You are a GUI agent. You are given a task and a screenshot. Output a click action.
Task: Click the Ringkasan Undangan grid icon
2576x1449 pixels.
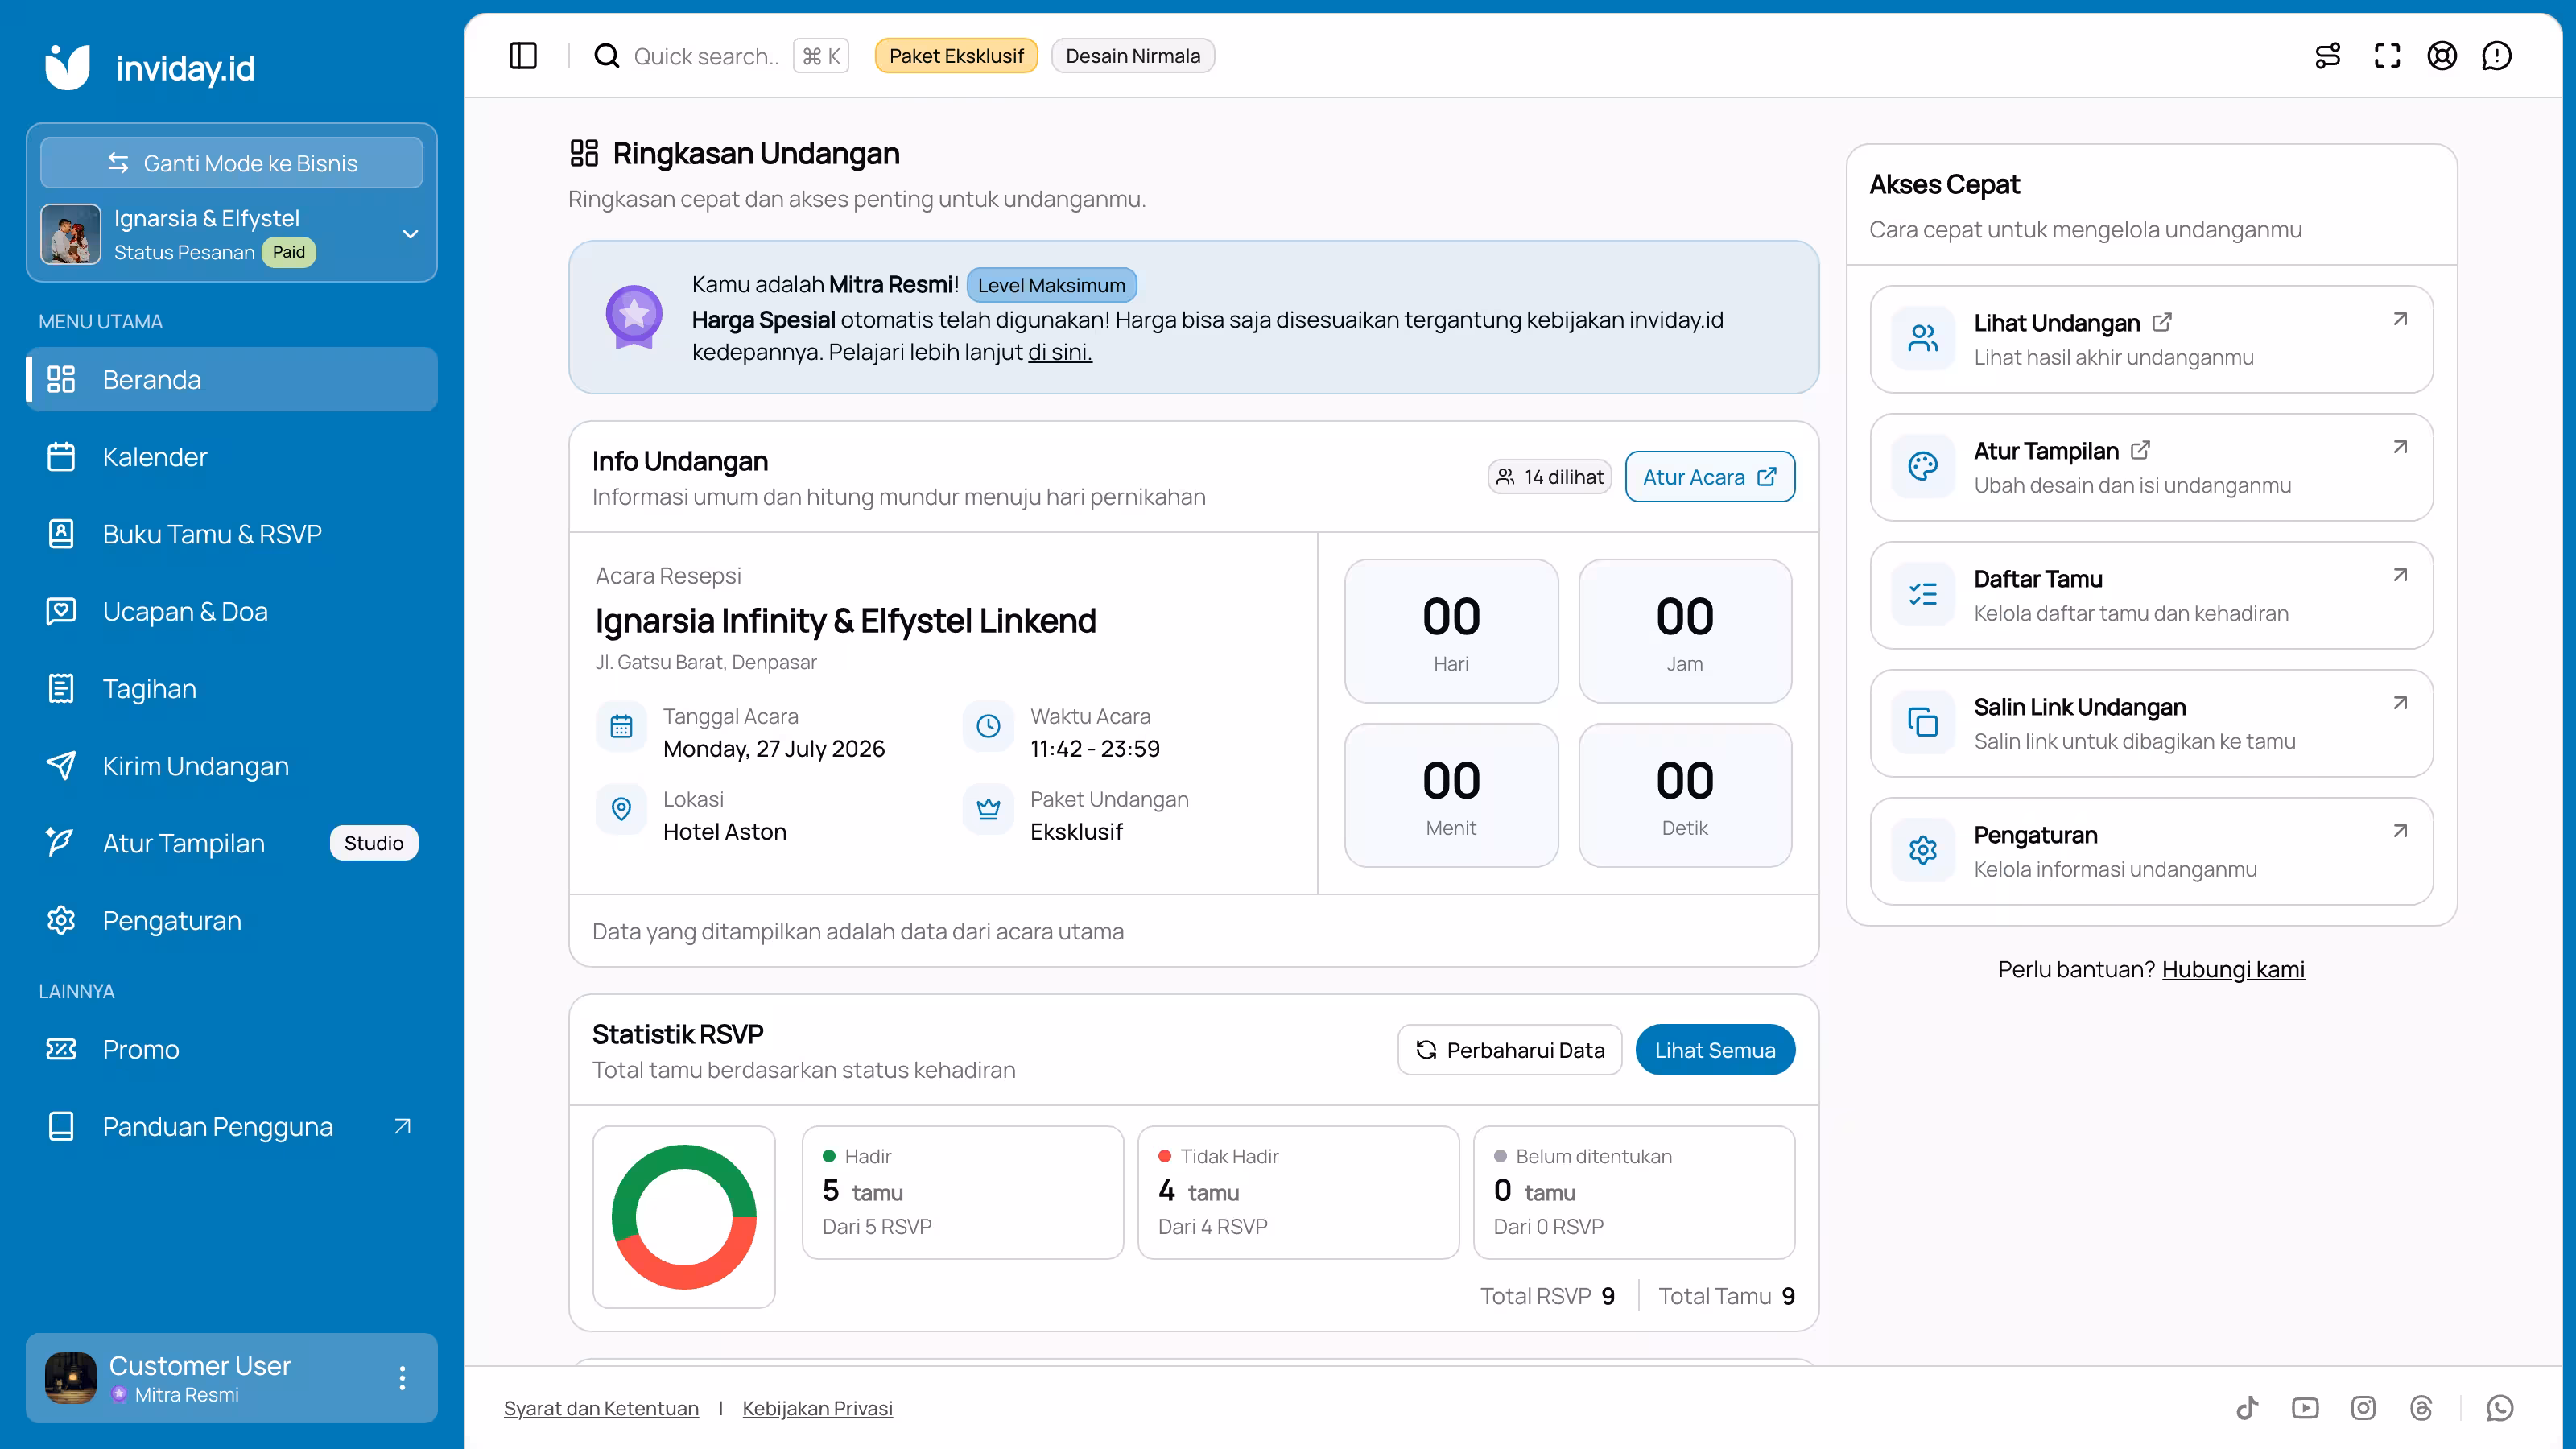584,153
